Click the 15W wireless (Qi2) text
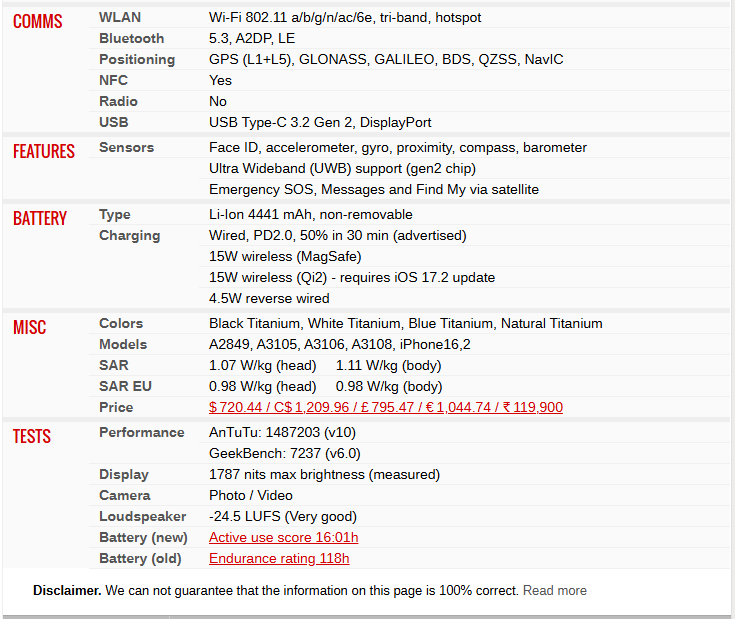Image resolution: width=735 pixels, height=619 pixels. [x=352, y=277]
